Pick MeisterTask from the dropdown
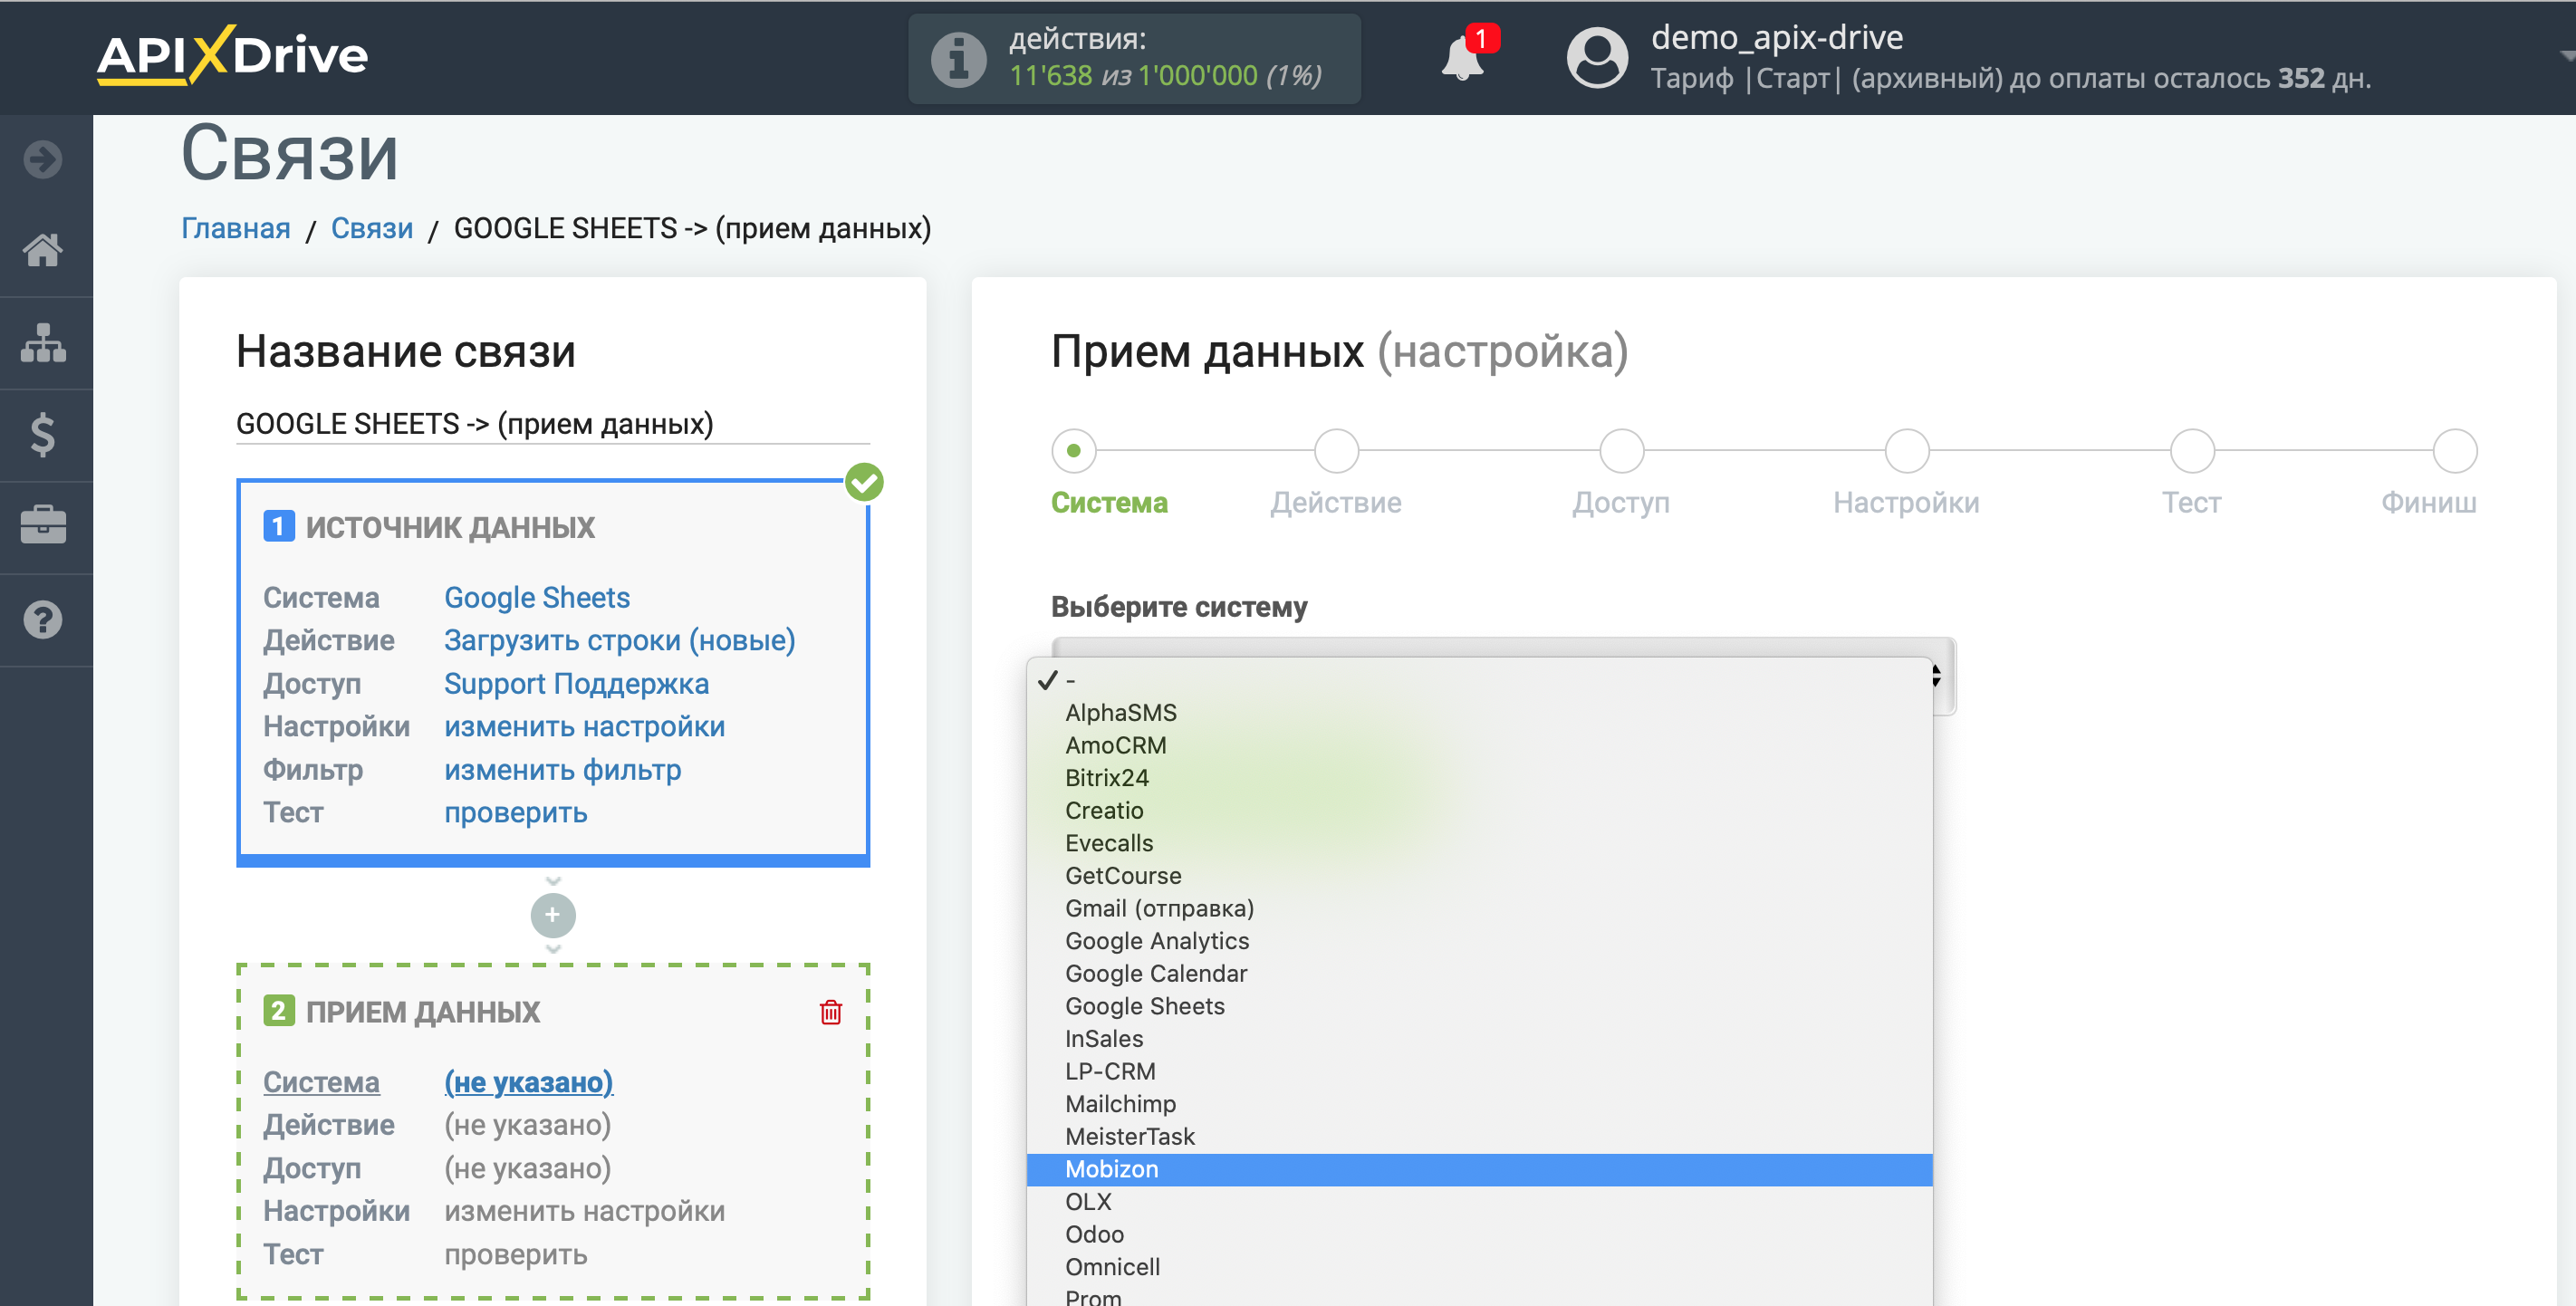This screenshot has width=2576, height=1306. click(x=1479, y=1137)
